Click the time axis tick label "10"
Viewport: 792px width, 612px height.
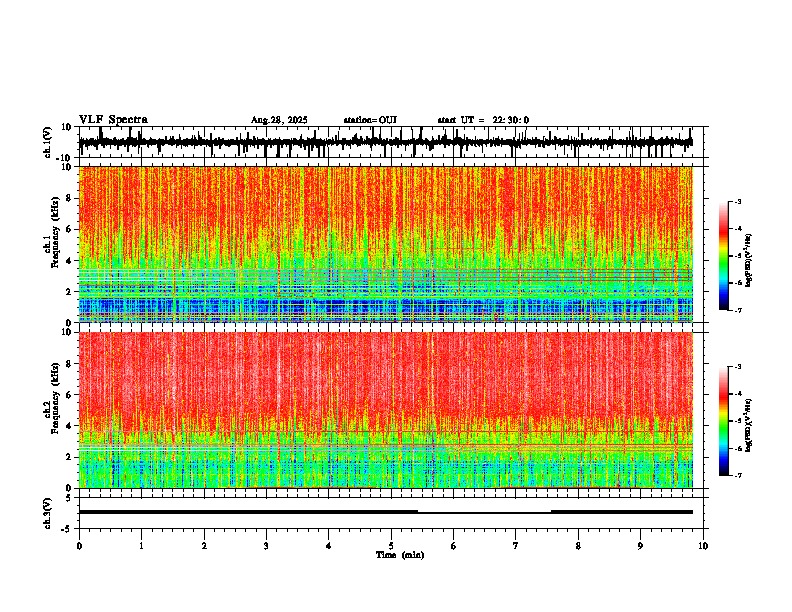(703, 546)
